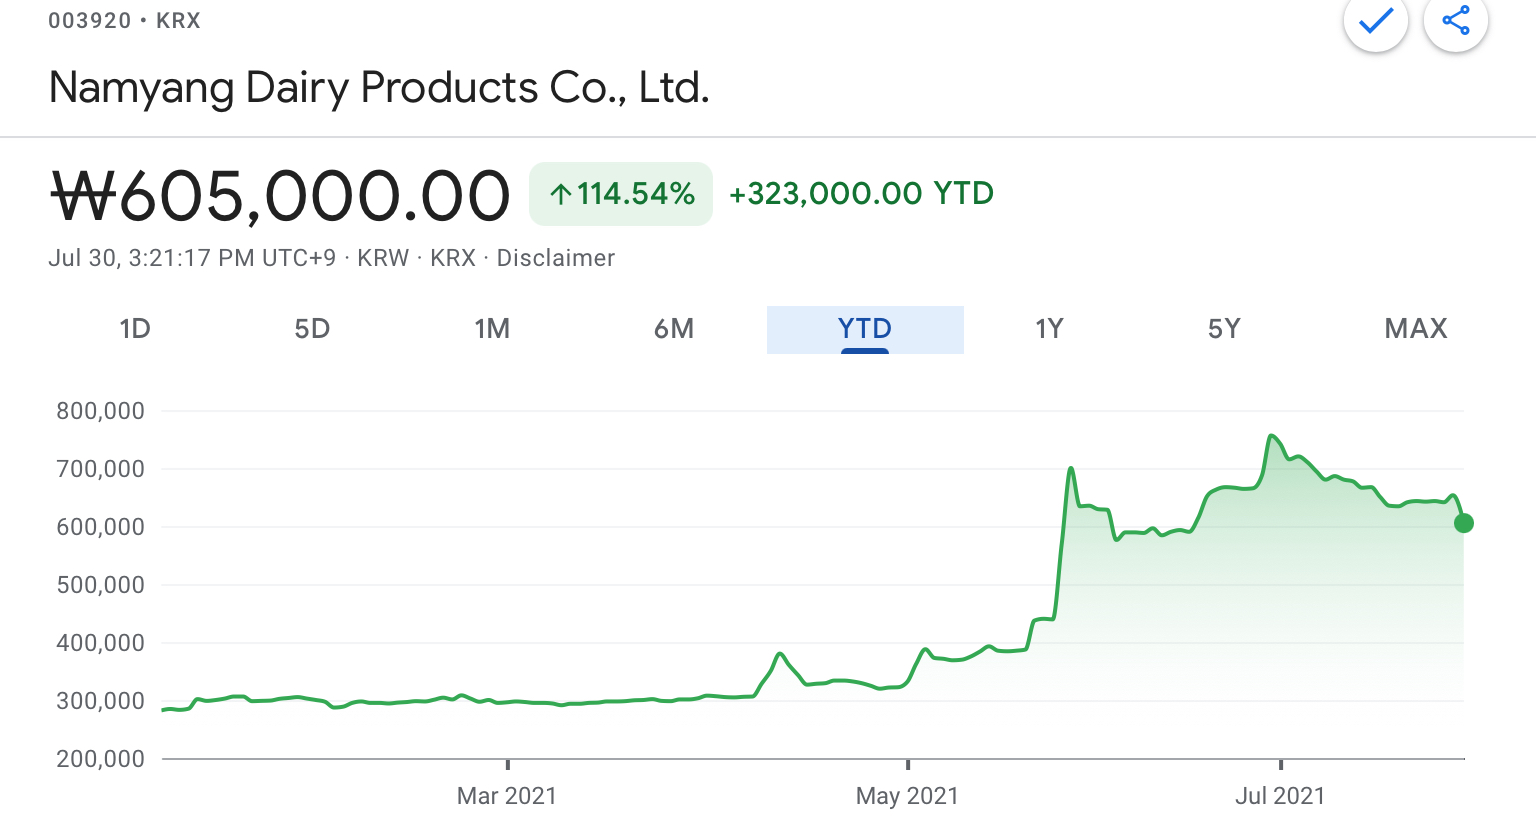This screenshot has height=828, width=1536.
Task: Show the MAX time range
Action: [1415, 329]
